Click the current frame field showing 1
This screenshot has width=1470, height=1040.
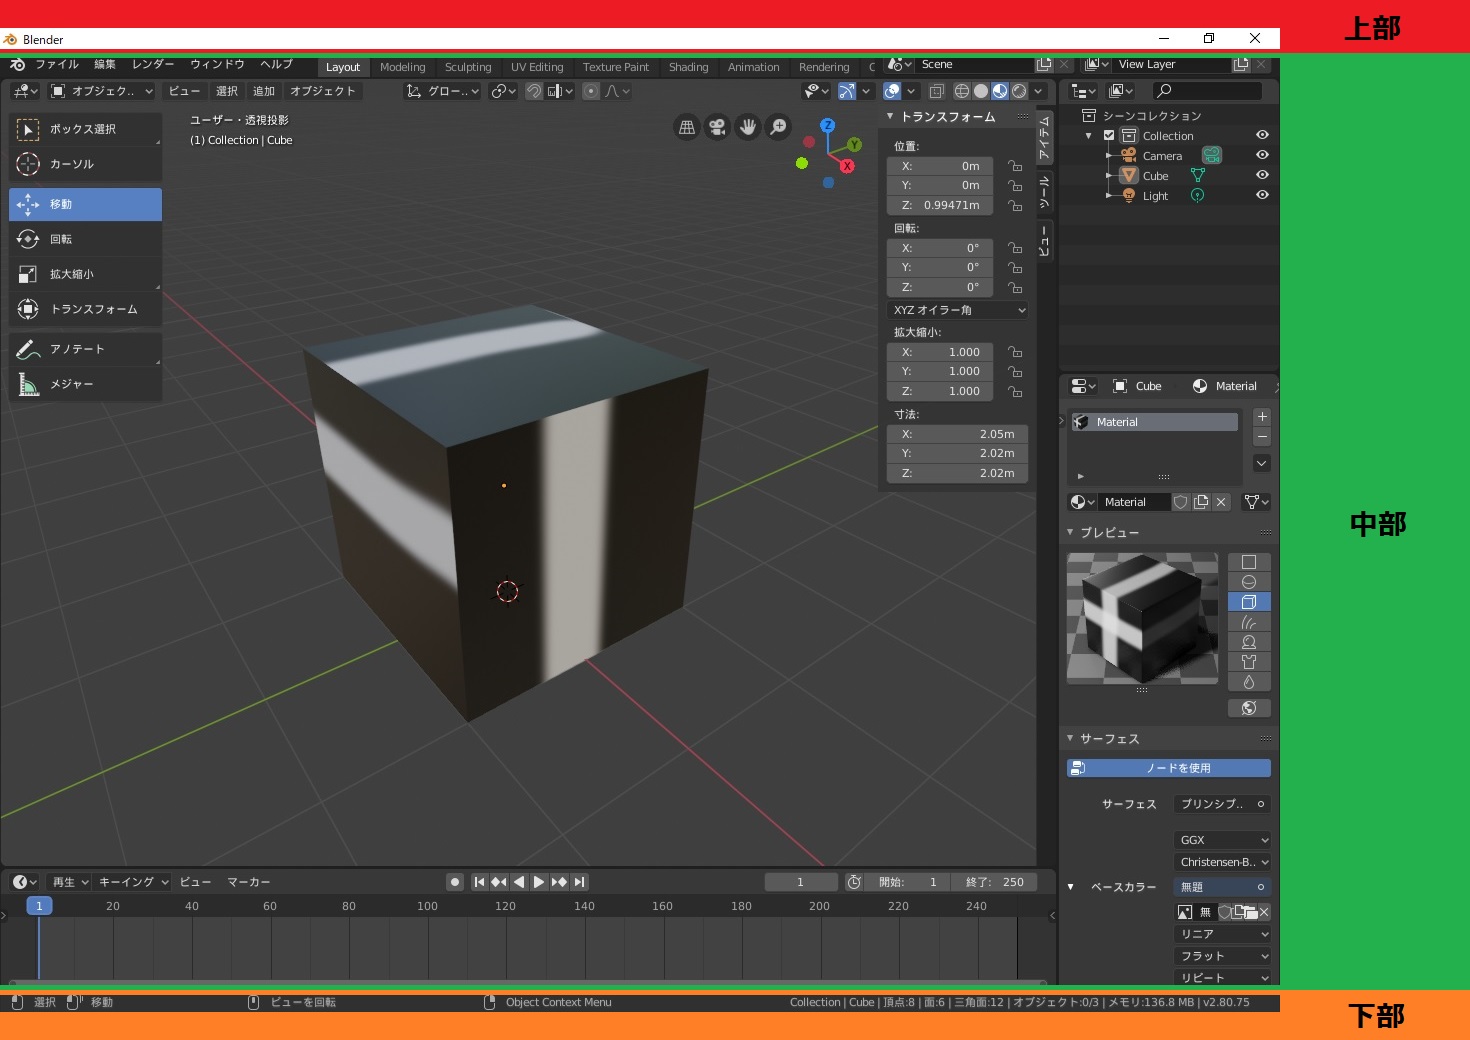coord(801,882)
